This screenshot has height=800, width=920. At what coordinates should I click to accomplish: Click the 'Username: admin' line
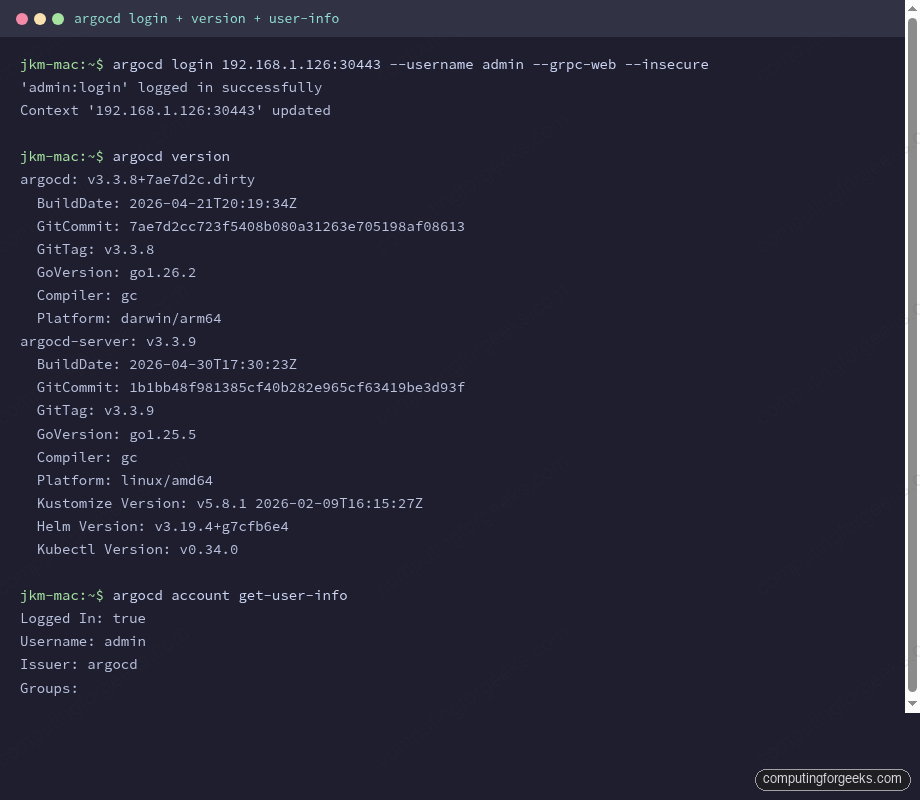point(83,642)
